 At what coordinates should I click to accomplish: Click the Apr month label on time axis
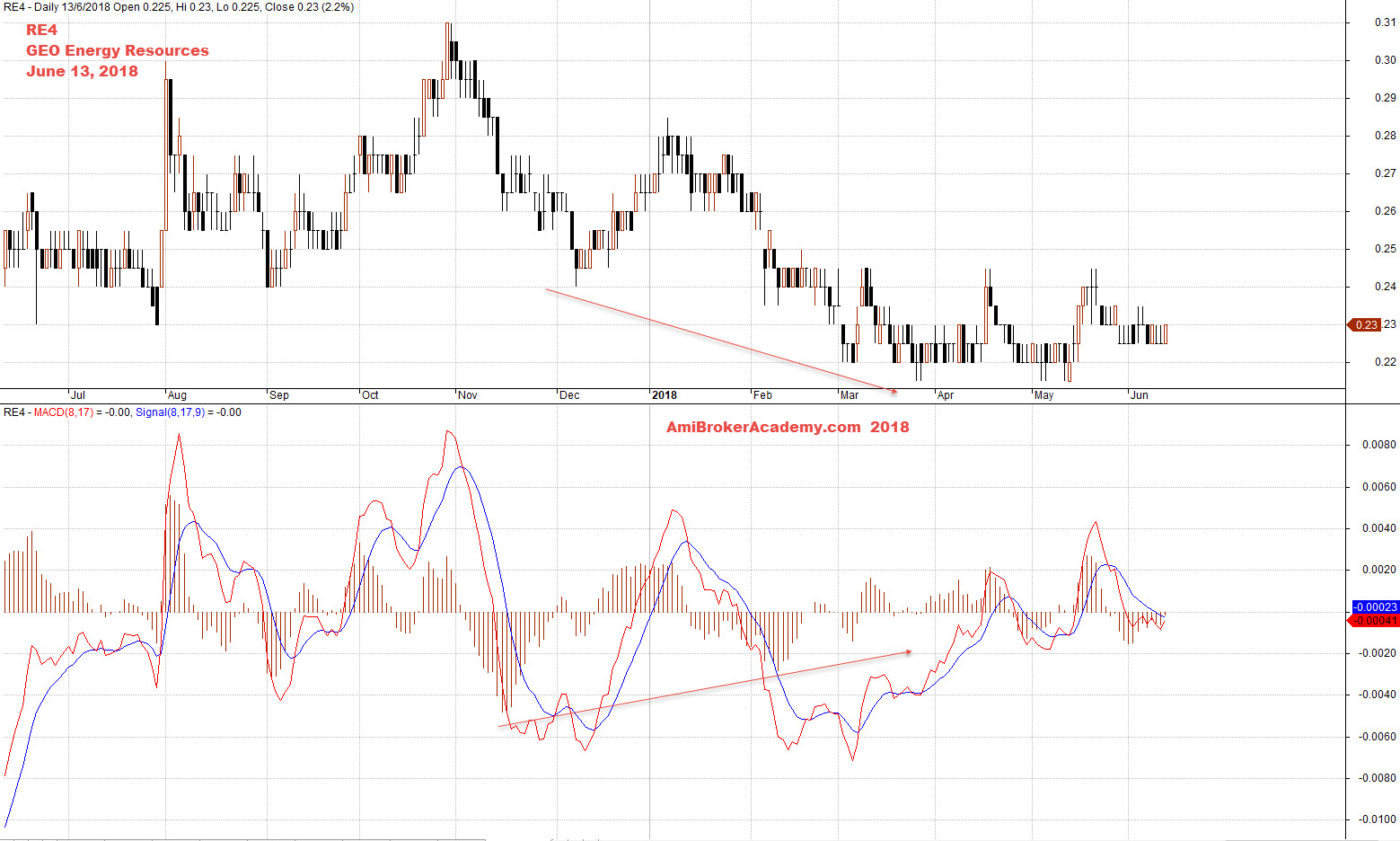[x=944, y=395]
